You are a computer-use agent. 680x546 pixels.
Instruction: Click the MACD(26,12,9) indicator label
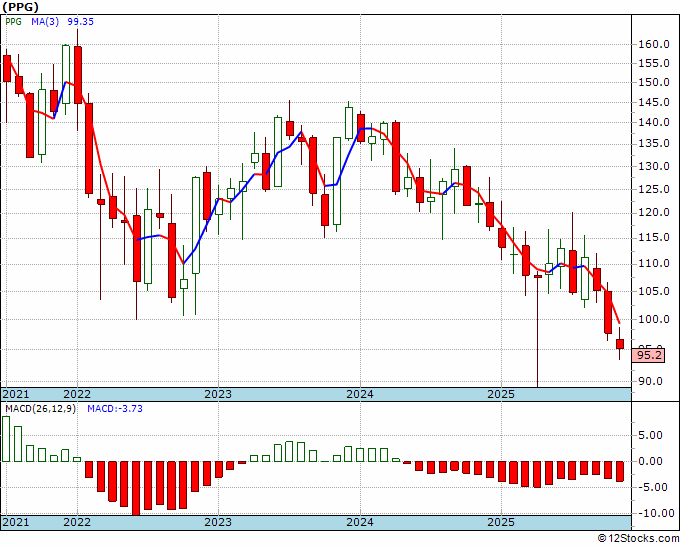click(40, 409)
